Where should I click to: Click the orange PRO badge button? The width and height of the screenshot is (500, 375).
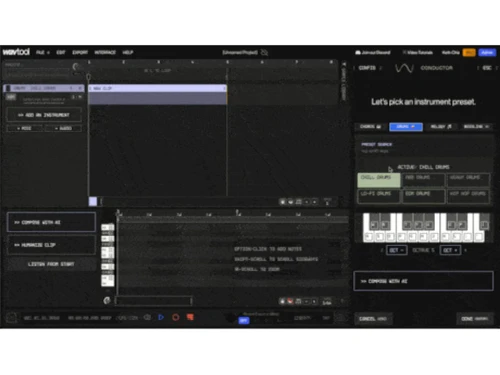469,52
